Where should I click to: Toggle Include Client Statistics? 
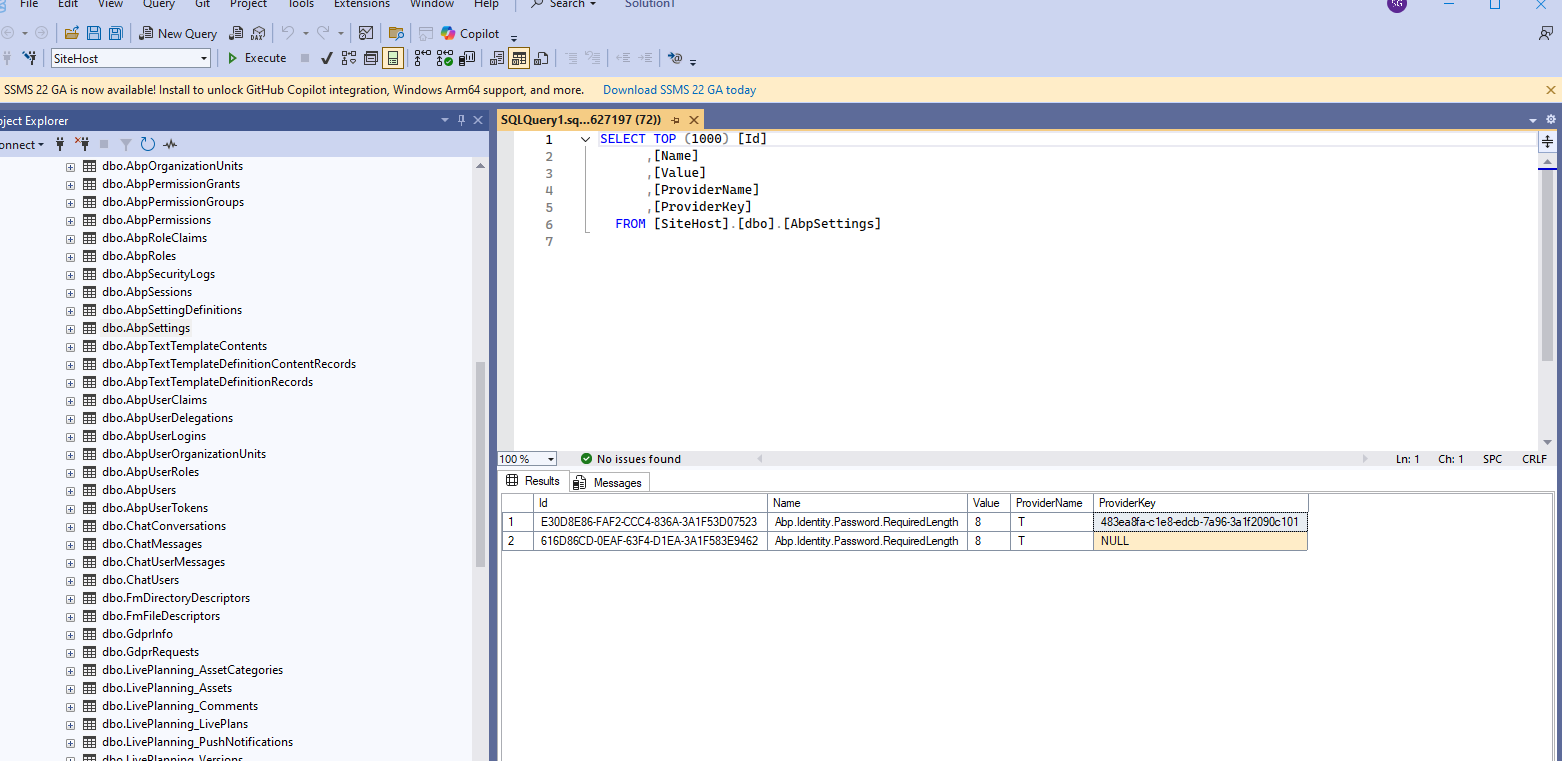click(x=467, y=58)
